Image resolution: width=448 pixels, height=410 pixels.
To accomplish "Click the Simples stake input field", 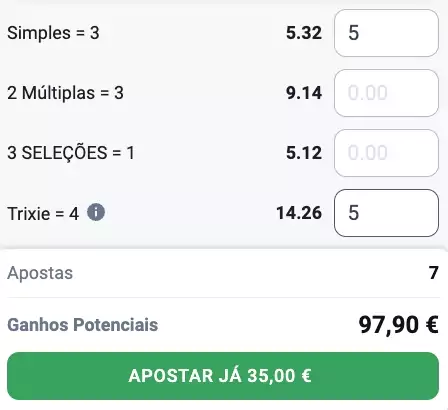I will point(386,33).
